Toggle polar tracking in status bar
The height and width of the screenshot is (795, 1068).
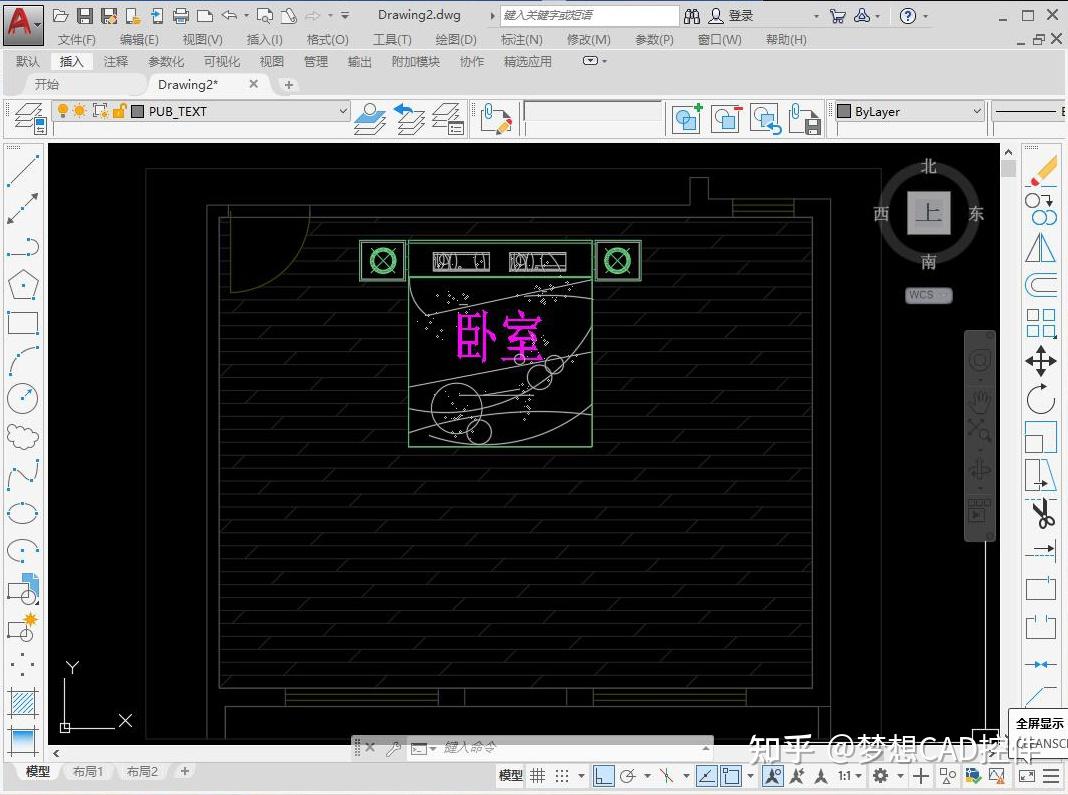(x=628, y=776)
